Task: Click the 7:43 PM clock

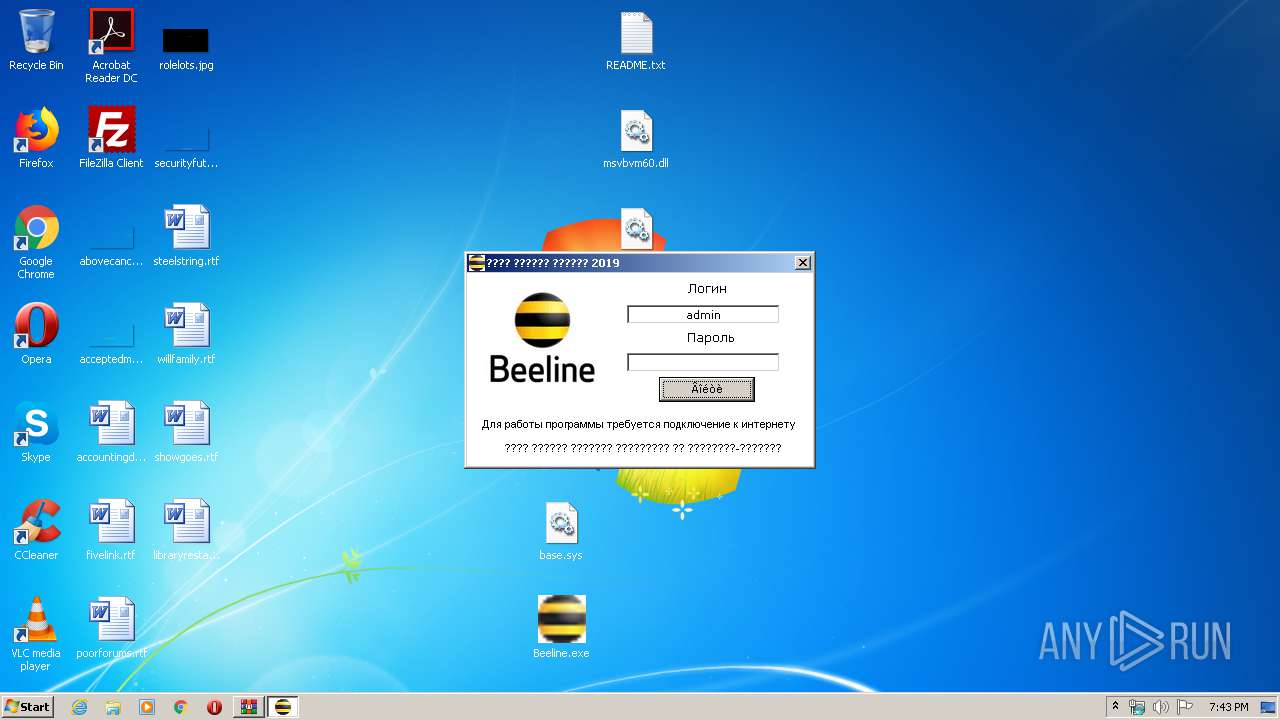Action: [1228, 707]
